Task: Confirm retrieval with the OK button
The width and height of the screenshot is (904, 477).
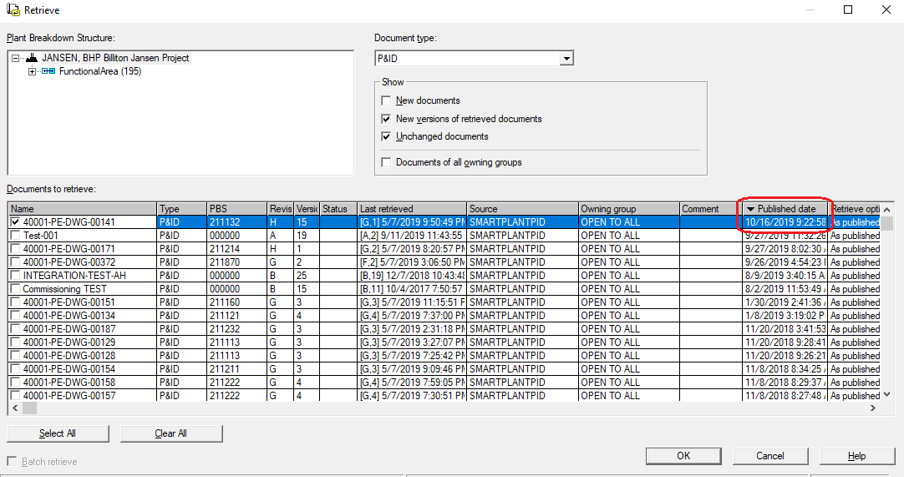Action: [x=683, y=456]
